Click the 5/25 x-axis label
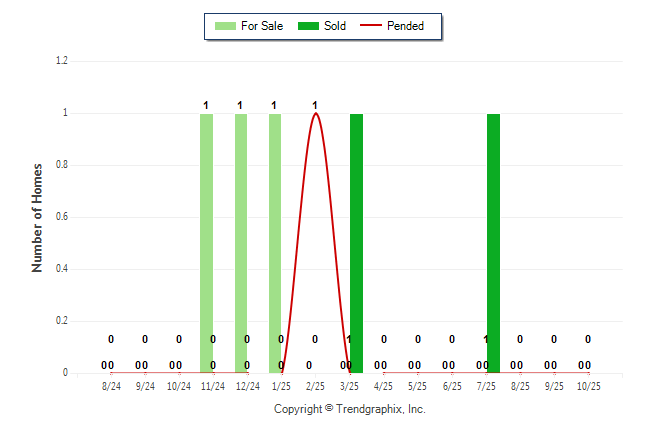The image size is (646, 434). (418, 385)
